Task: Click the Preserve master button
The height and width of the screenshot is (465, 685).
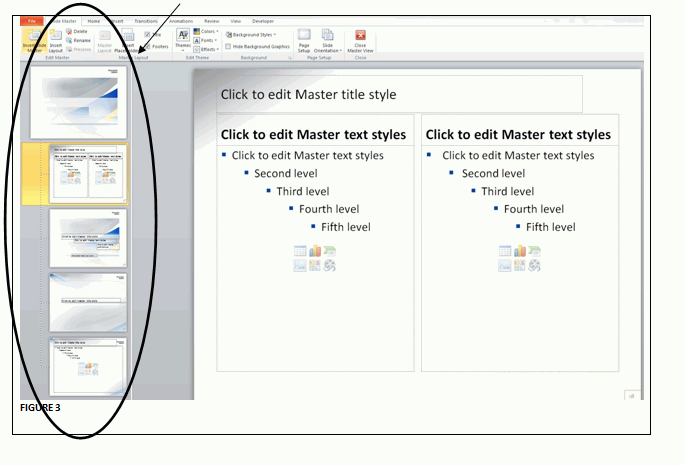Action: (79, 49)
